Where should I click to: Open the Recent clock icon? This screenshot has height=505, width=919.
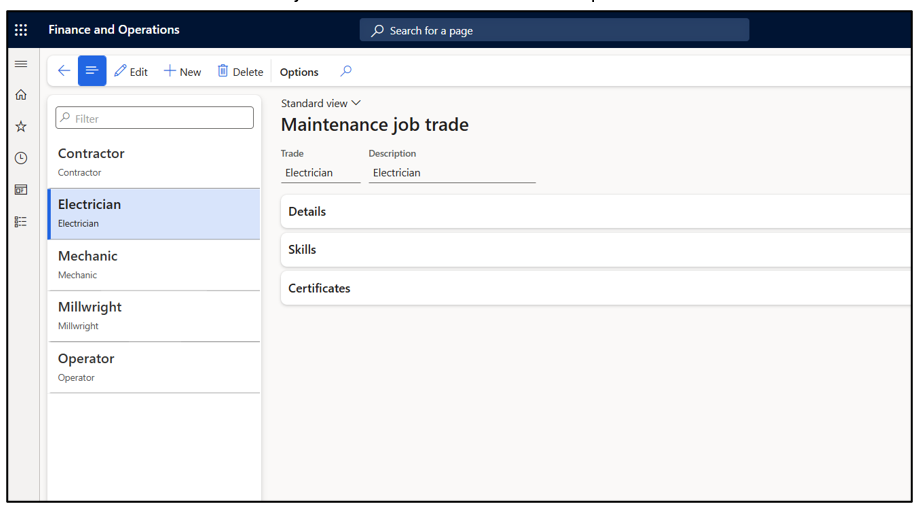pos(21,158)
